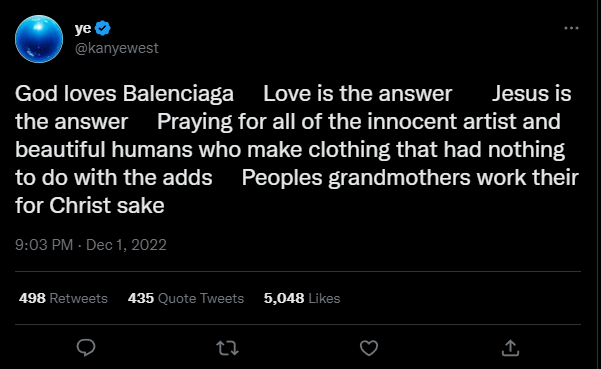Click the Dec 1, 2022 date
The image size is (601, 369).
click(x=126, y=244)
